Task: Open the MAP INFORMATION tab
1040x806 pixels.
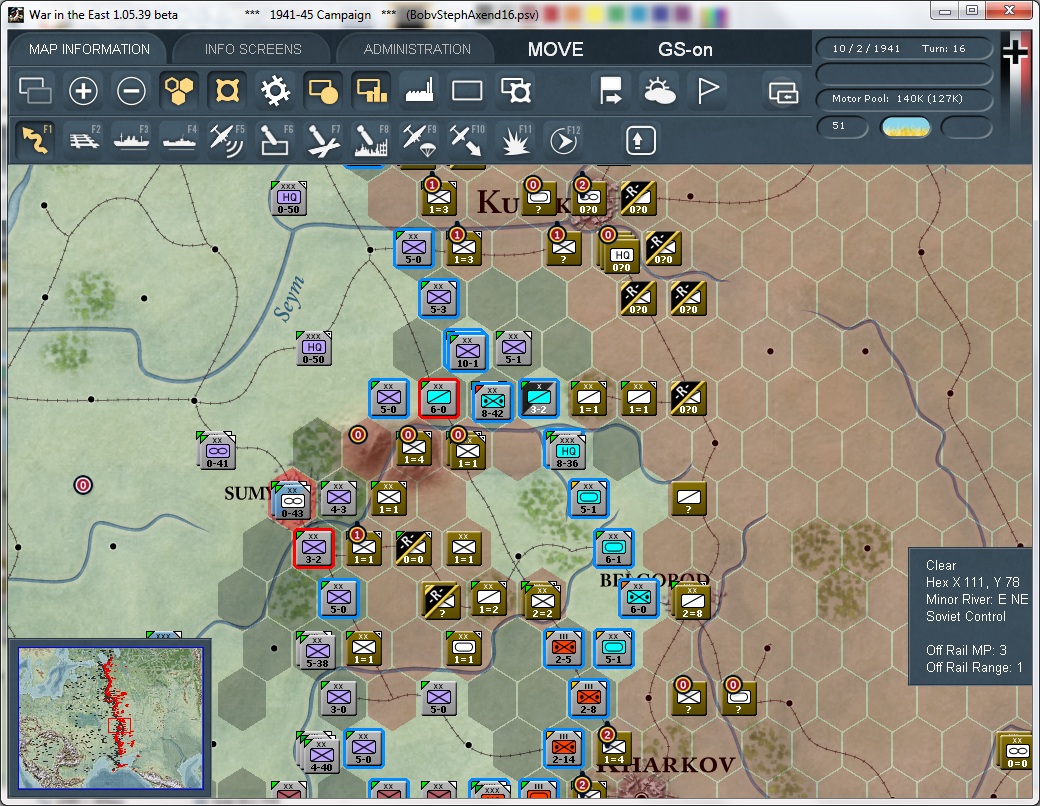Action: point(89,49)
